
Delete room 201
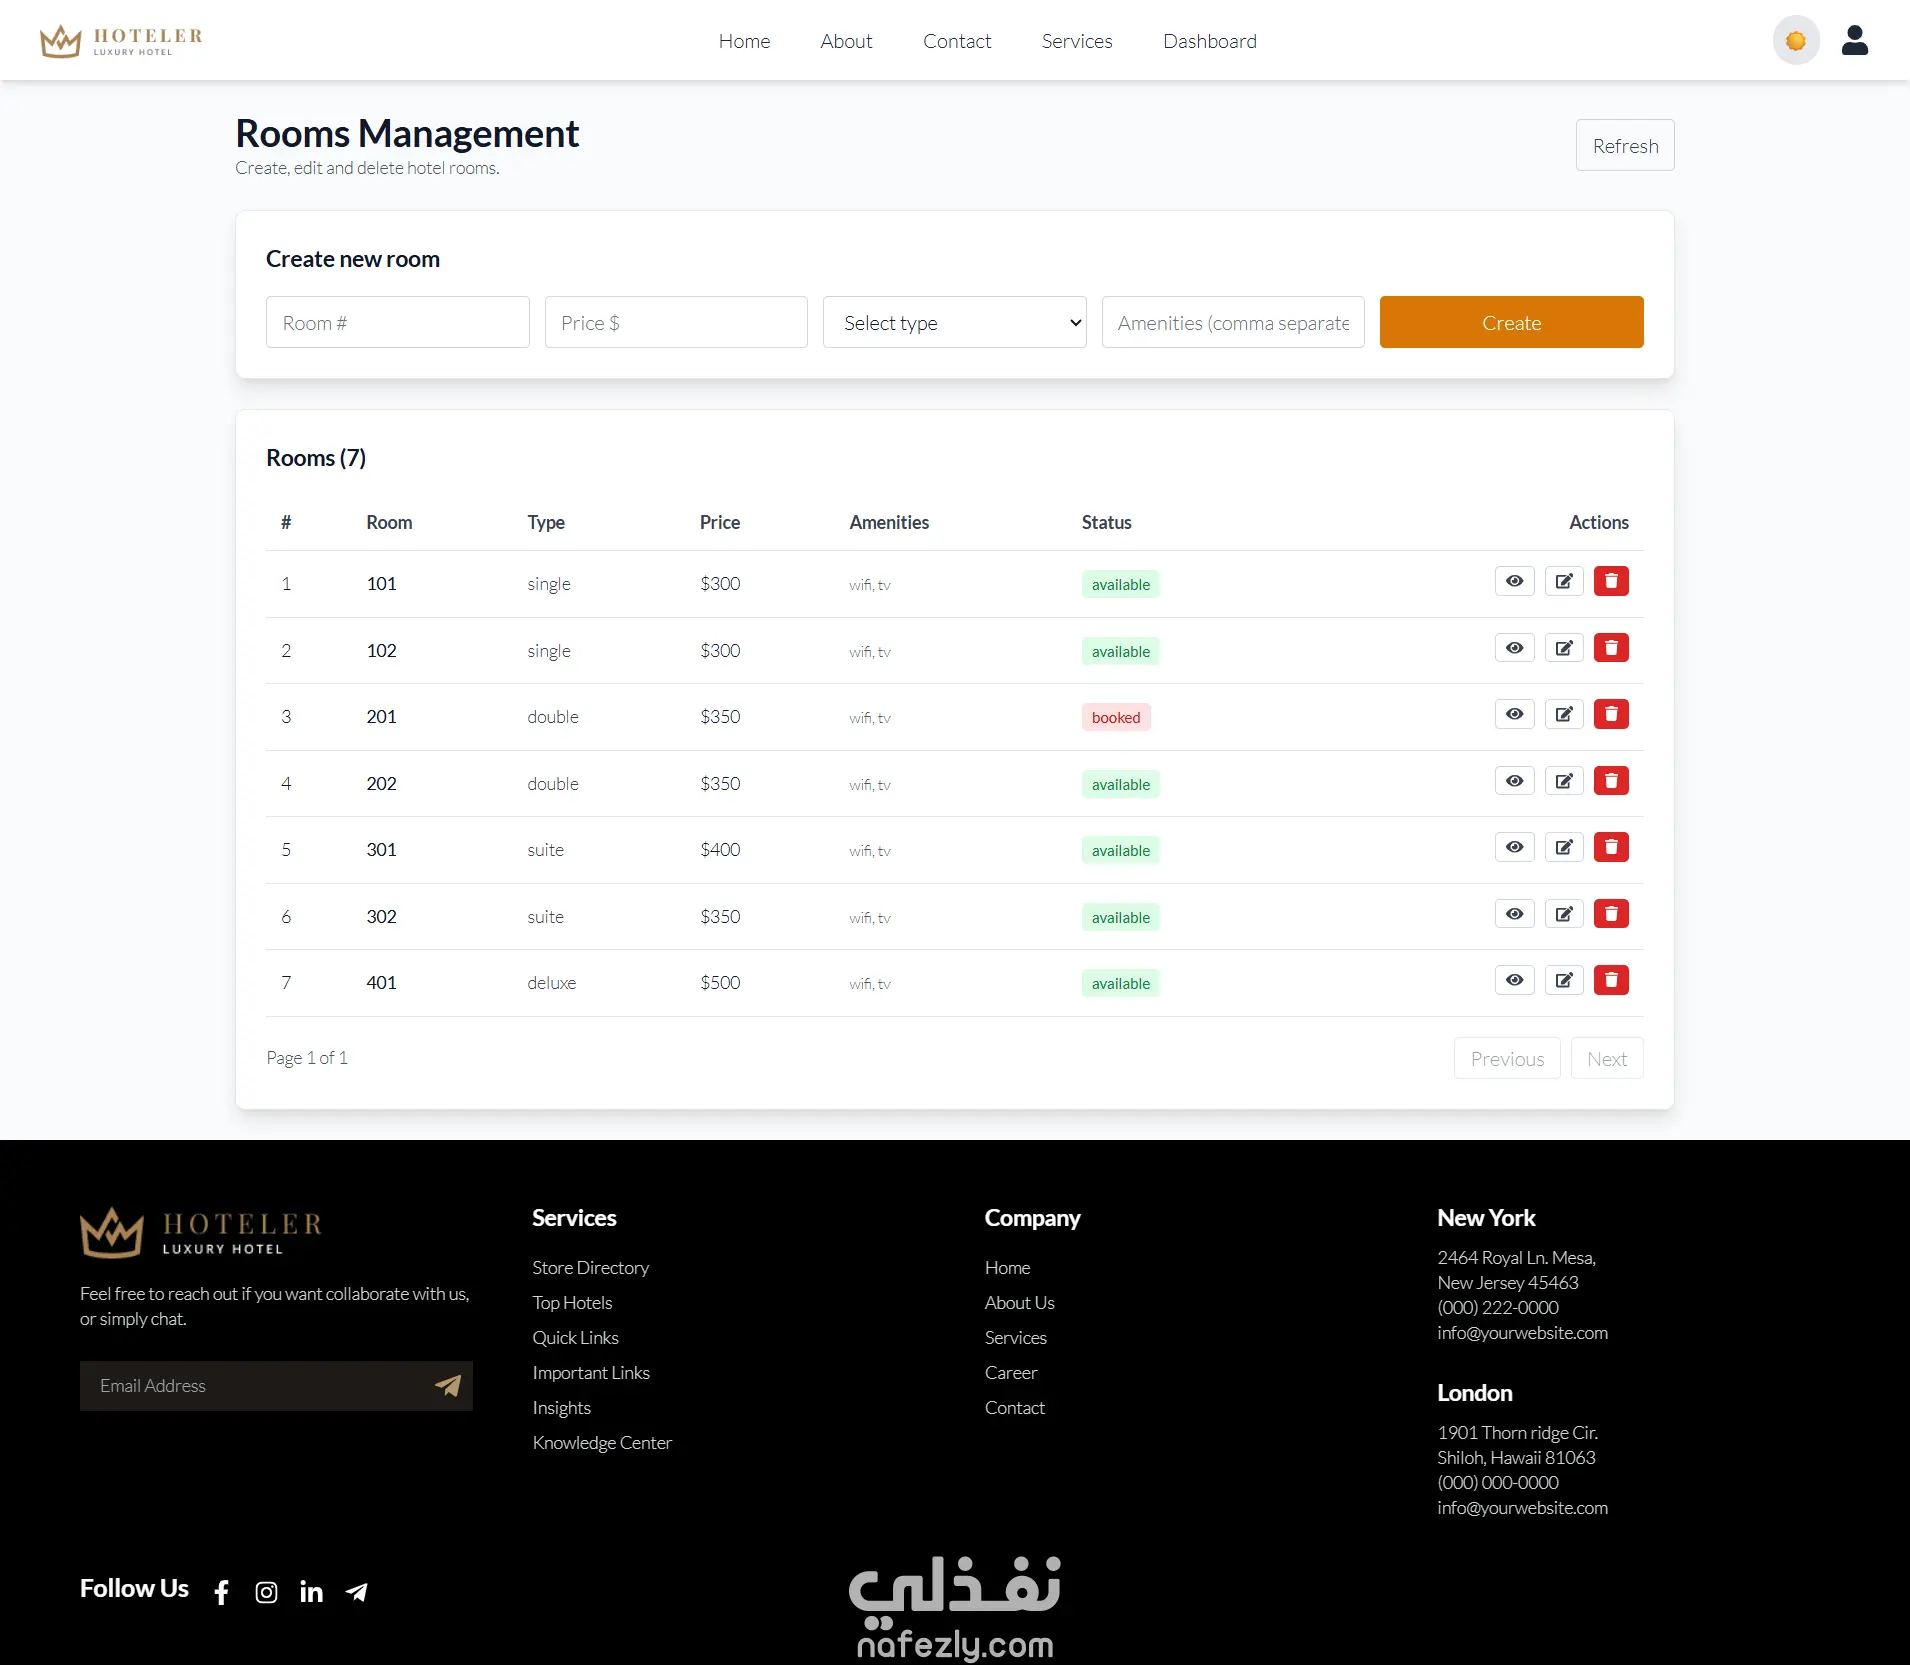1611,714
